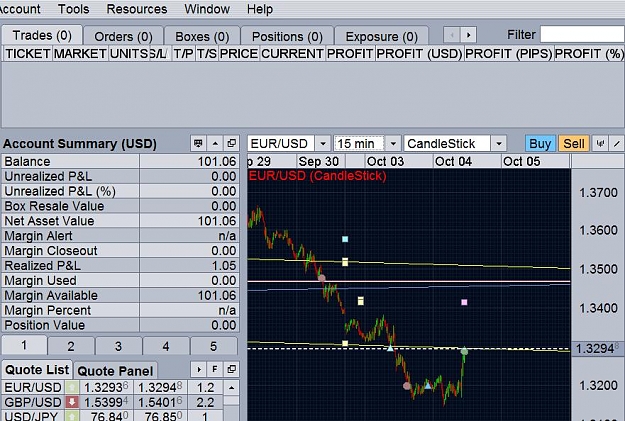Click the current price label 1.3294 on axis

click(597, 348)
